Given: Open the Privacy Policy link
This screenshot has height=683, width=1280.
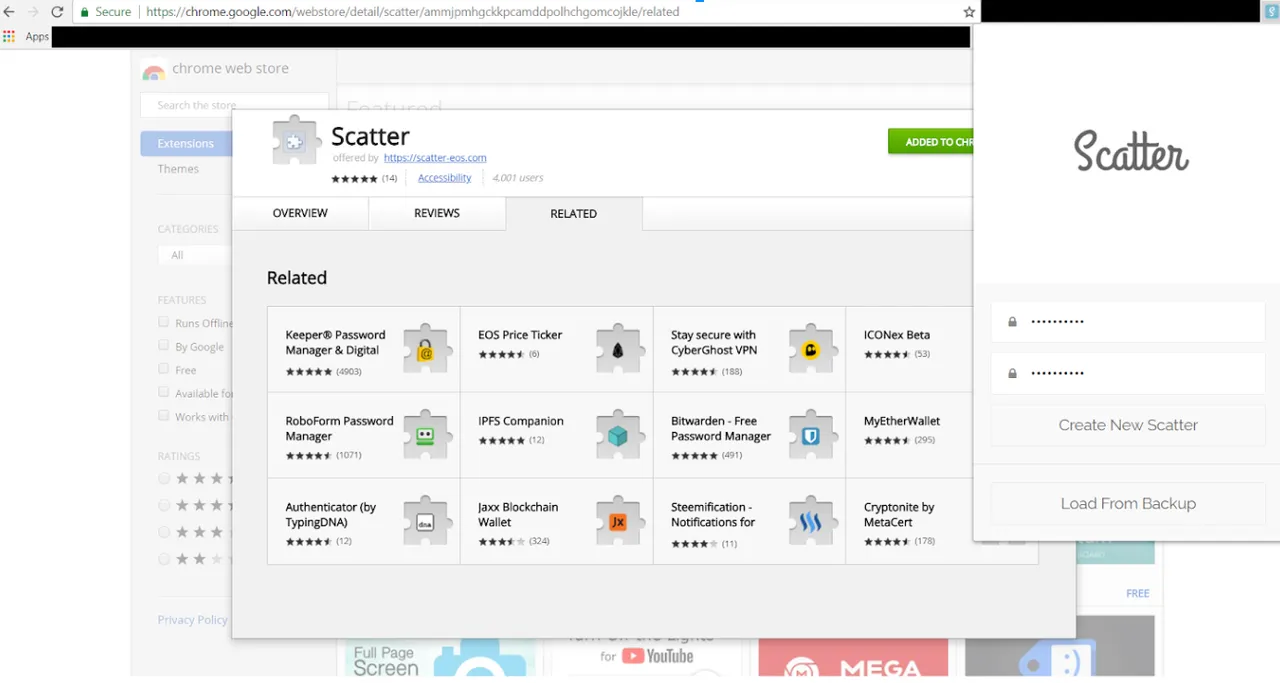Looking at the screenshot, I should [192, 620].
